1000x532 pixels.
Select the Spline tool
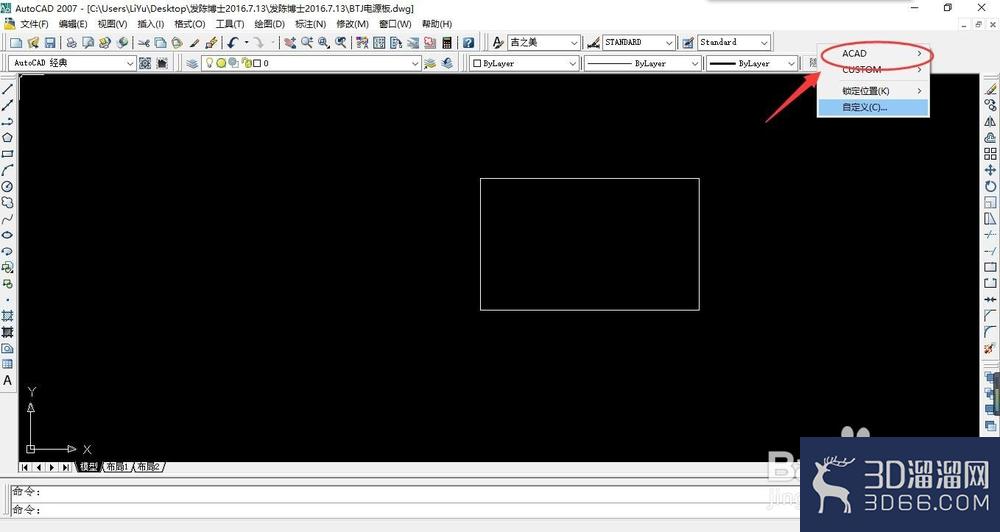[x=8, y=219]
